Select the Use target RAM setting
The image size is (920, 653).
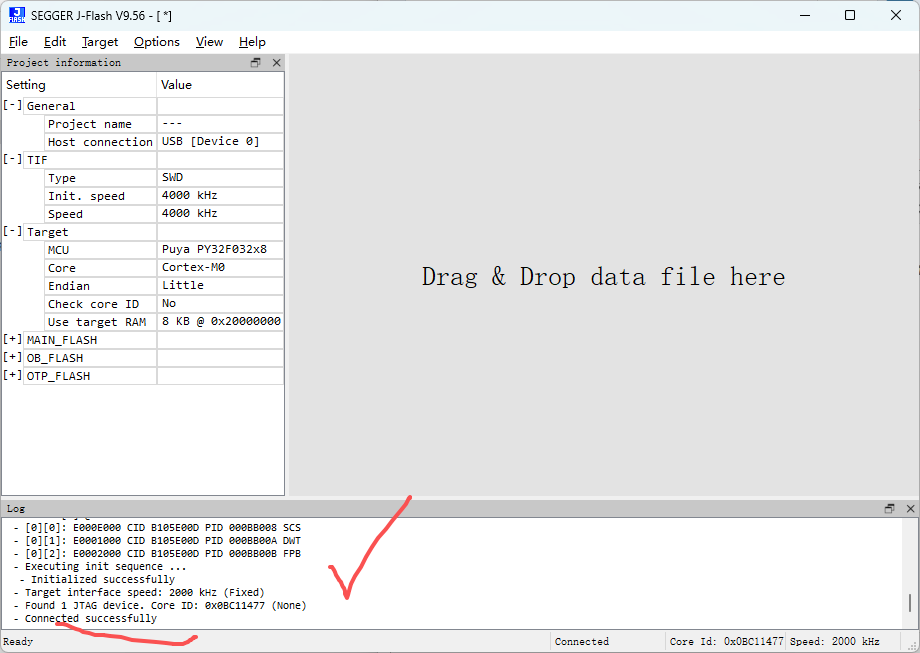(164, 322)
